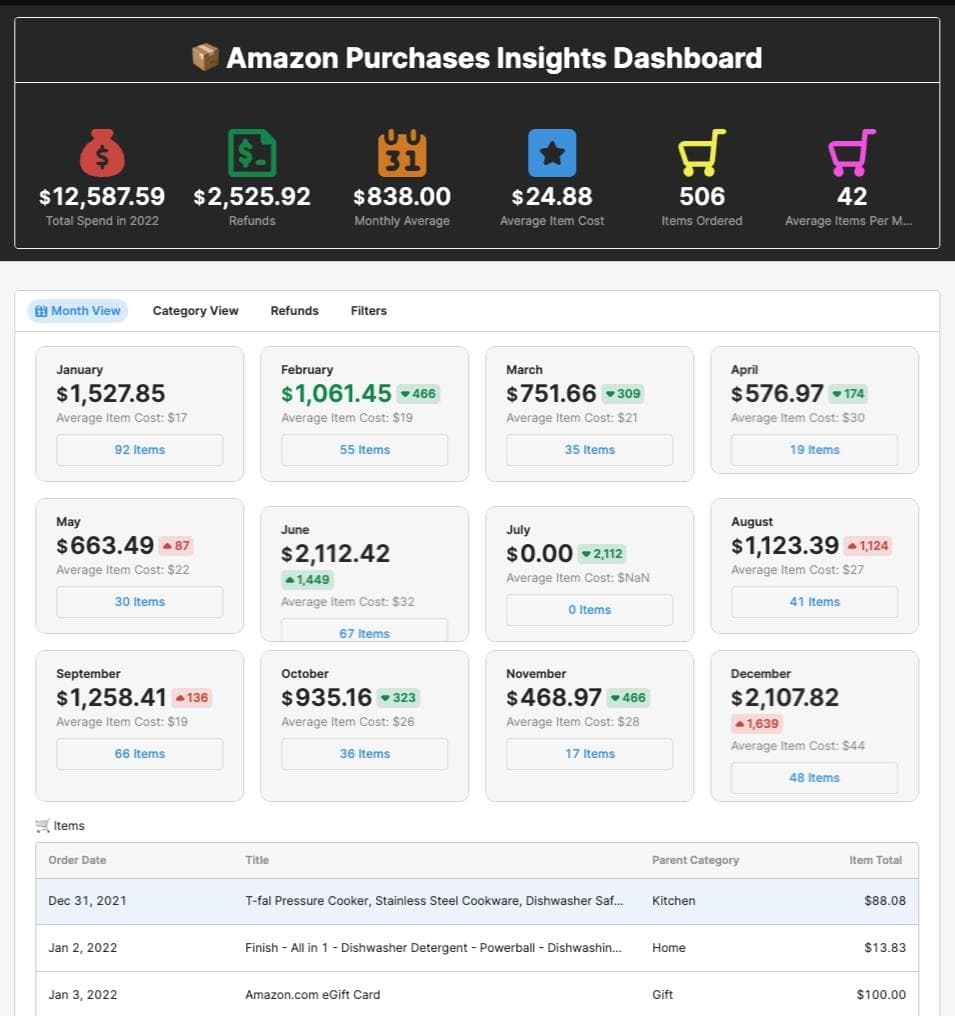Click the 67 Items button in the June card

tap(364, 633)
